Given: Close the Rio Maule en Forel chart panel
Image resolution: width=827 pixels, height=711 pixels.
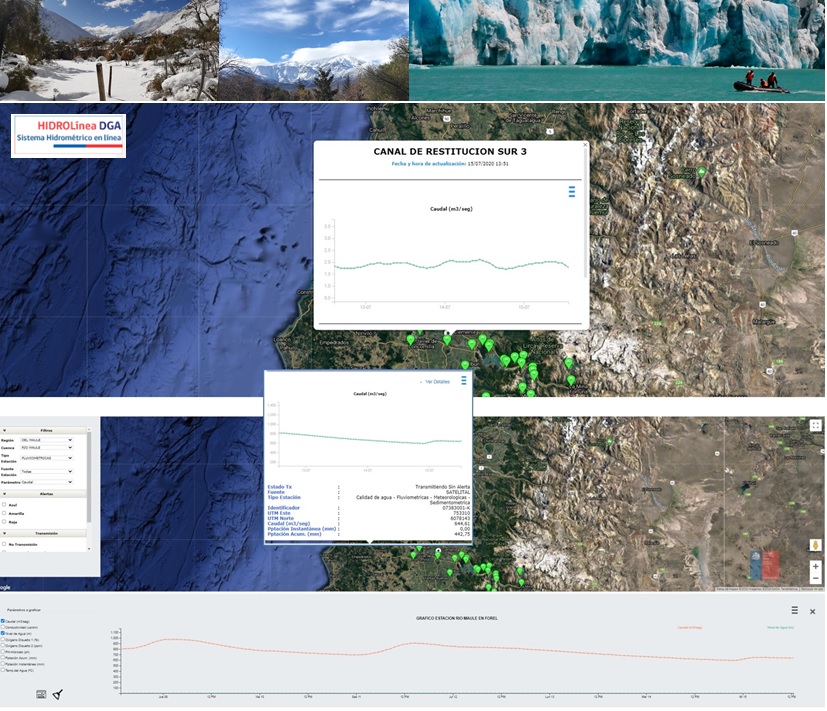Looking at the screenshot, I should tap(812, 611).
